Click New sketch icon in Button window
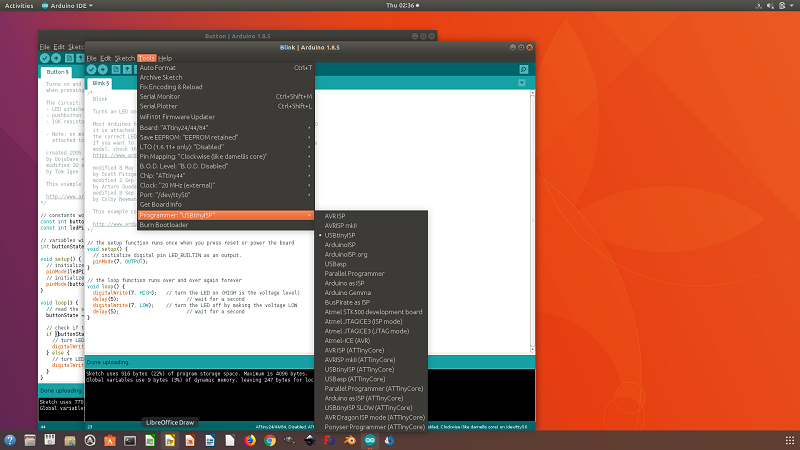The width and height of the screenshot is (800, 450). (x=69, y=58)
